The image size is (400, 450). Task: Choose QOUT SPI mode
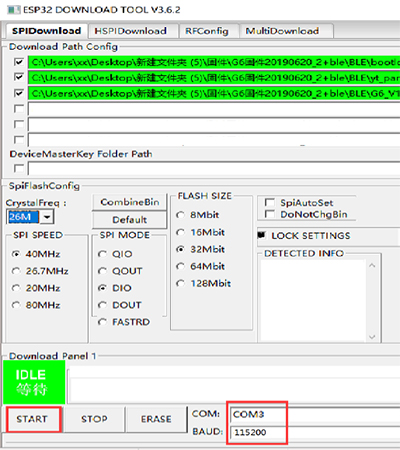pos(120,271)
